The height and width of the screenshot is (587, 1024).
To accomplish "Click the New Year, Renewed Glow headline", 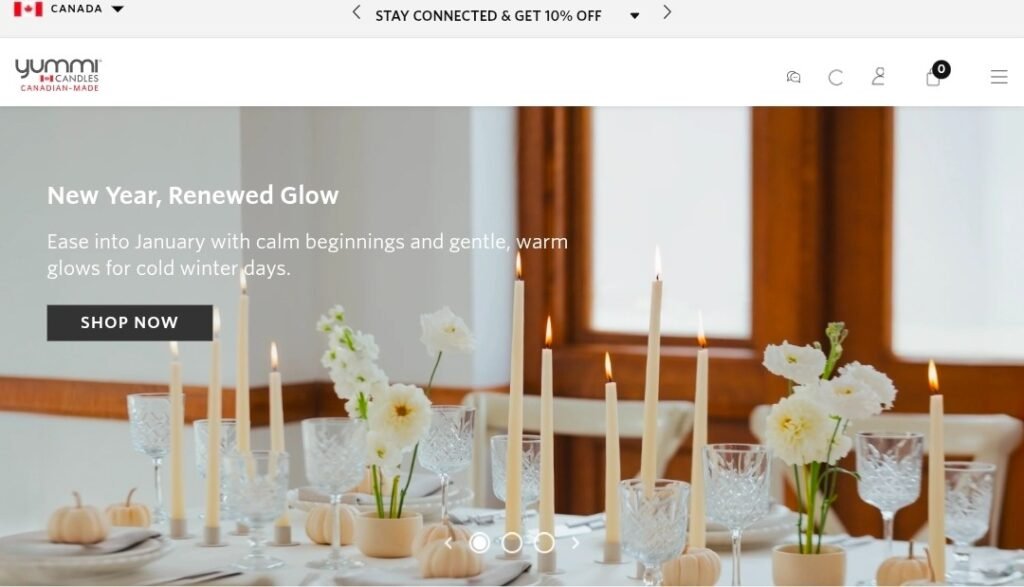I will pos(193,195).
